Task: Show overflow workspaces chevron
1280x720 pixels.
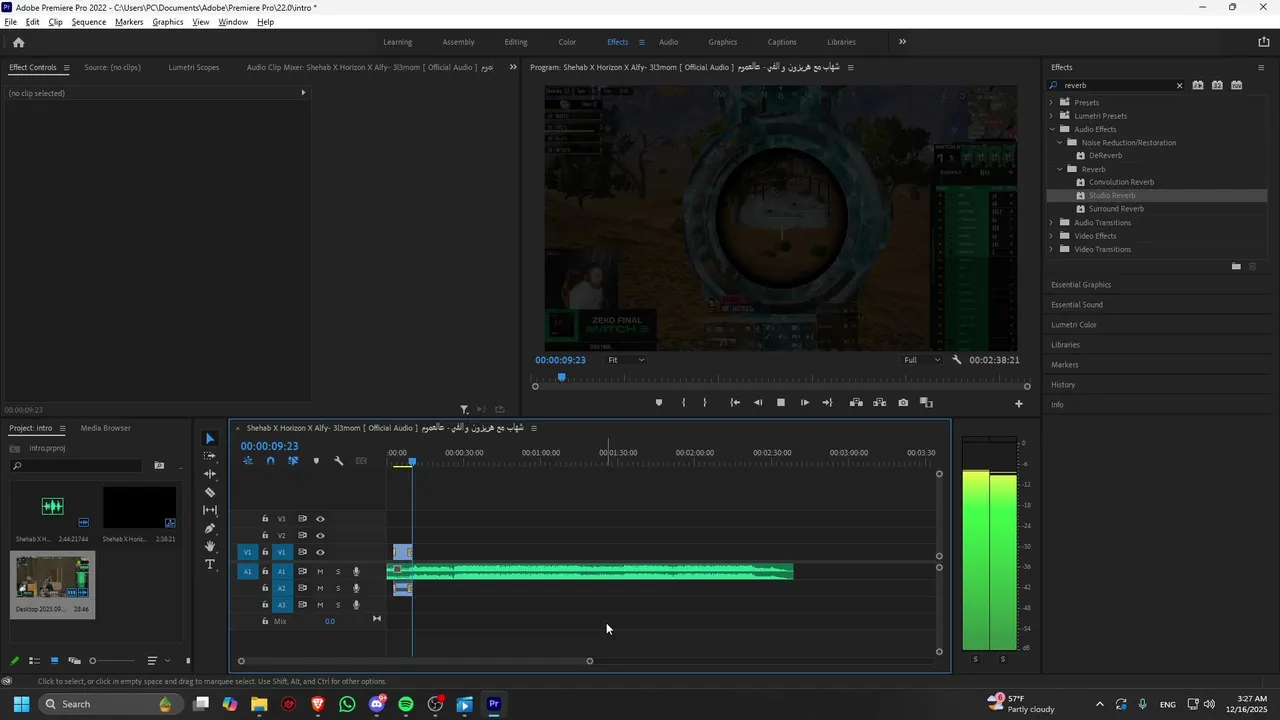Action: [x=902, y=42]
